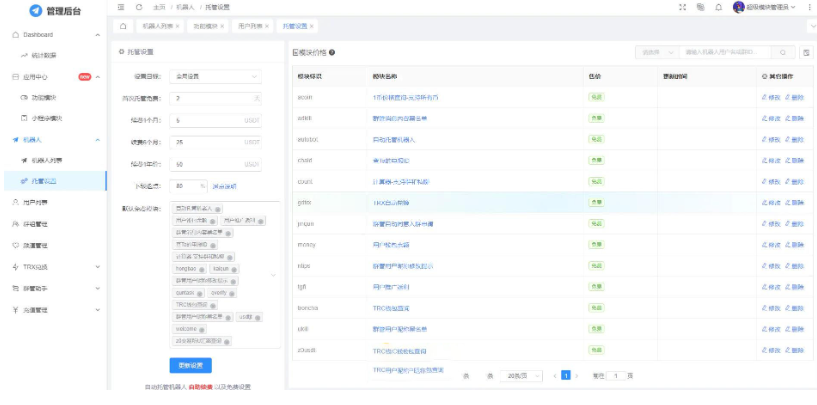Screen dimensions: 817x405
Task: Go to page 1 in pagination
Action: pyautogui.click(x=565, y=375)
